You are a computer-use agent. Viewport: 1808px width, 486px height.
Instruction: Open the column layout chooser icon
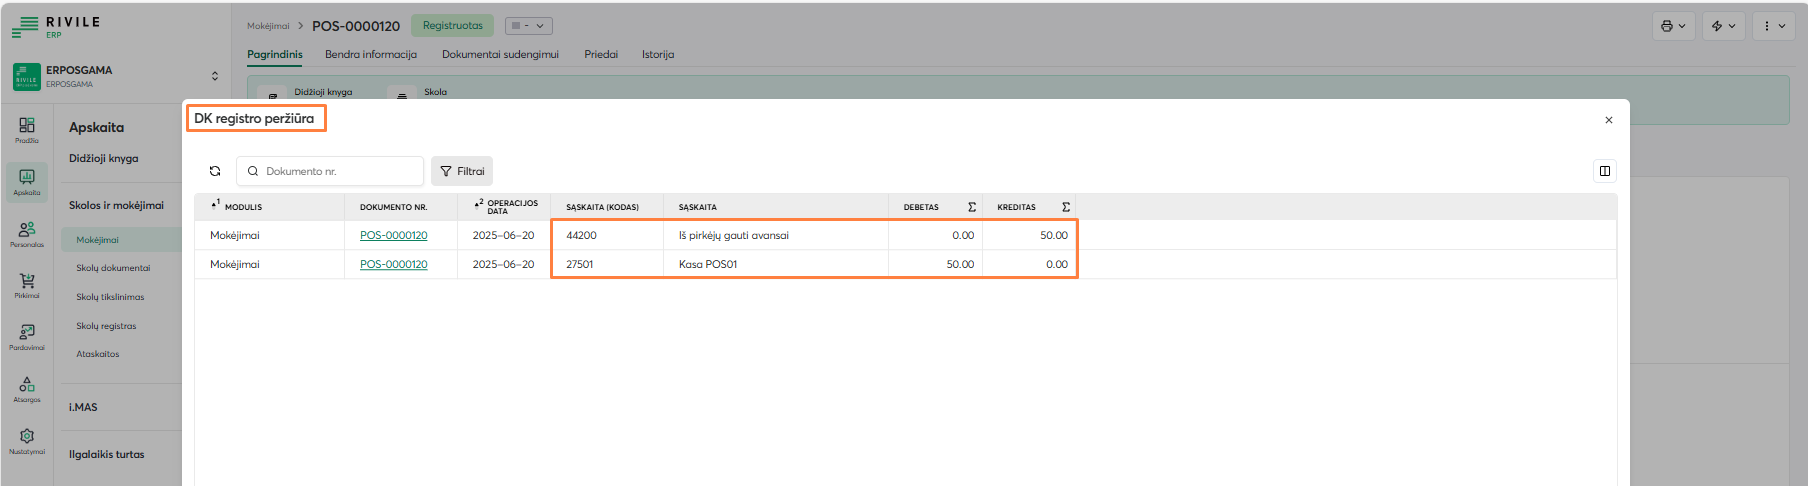(x=1604, y=171)
